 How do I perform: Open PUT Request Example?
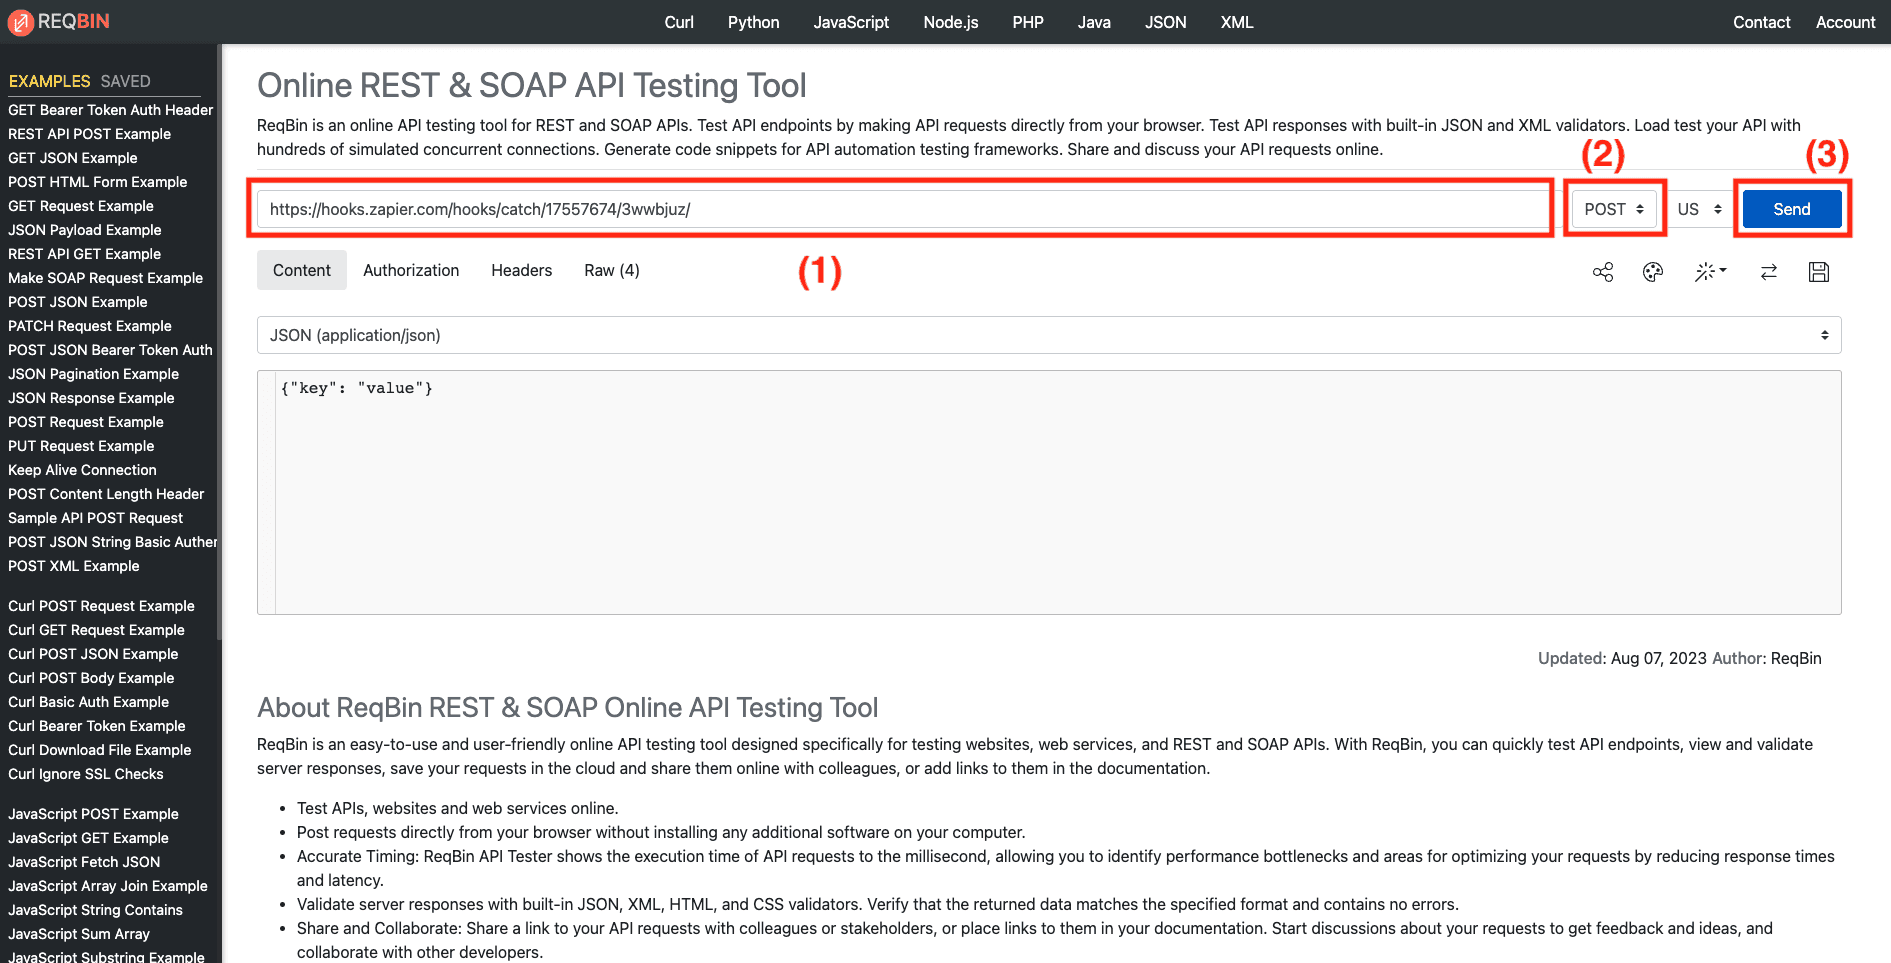pyautogui.click(x=82, y=446)
